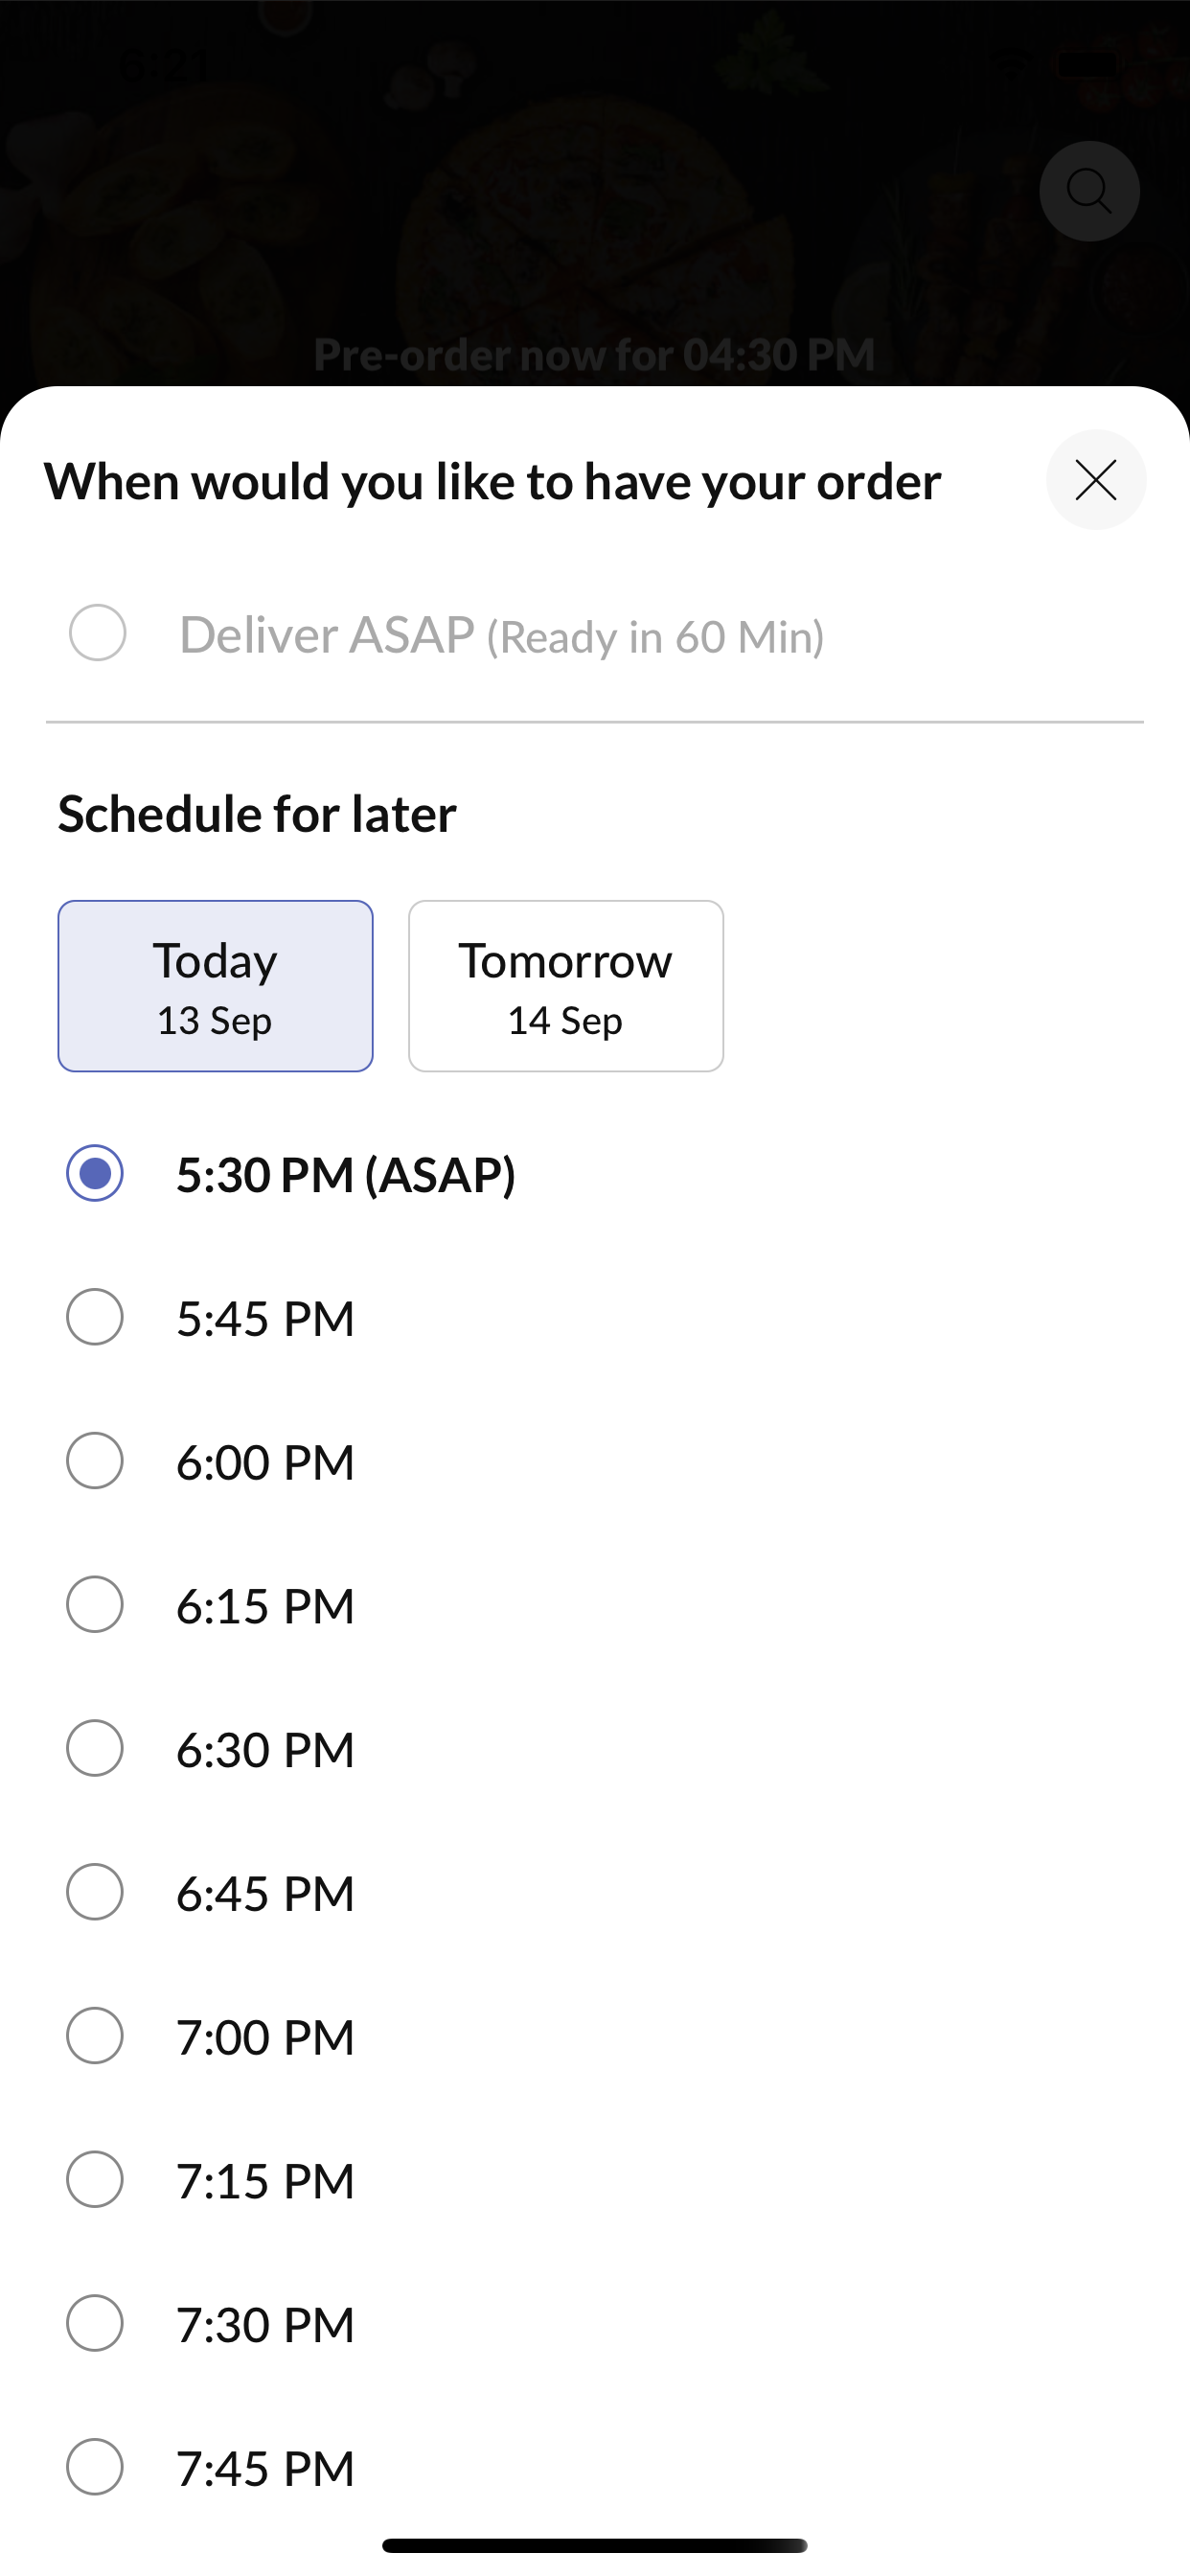The image size is (1190, 2576).
Task: Select 6:45 PM for delivery
Action: (x=95, y=1892)
